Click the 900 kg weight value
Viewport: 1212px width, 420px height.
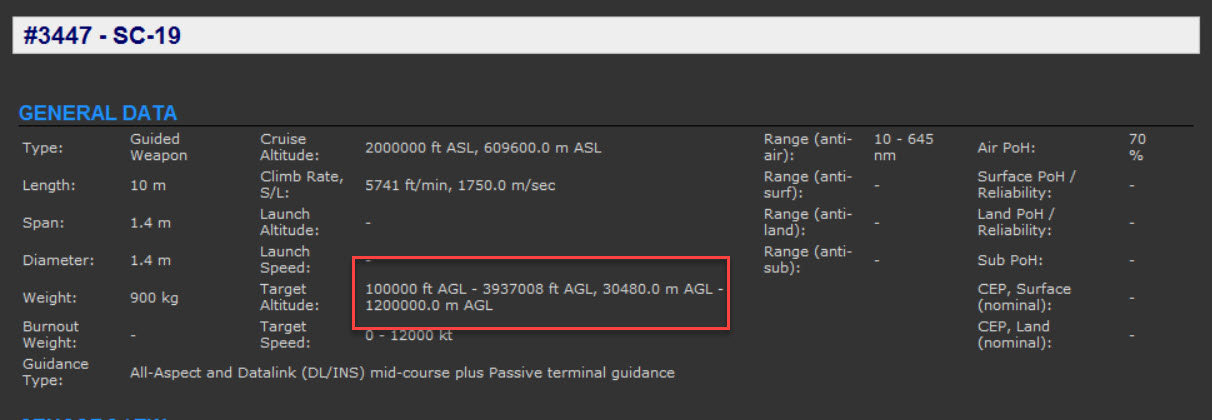(150, 297)
